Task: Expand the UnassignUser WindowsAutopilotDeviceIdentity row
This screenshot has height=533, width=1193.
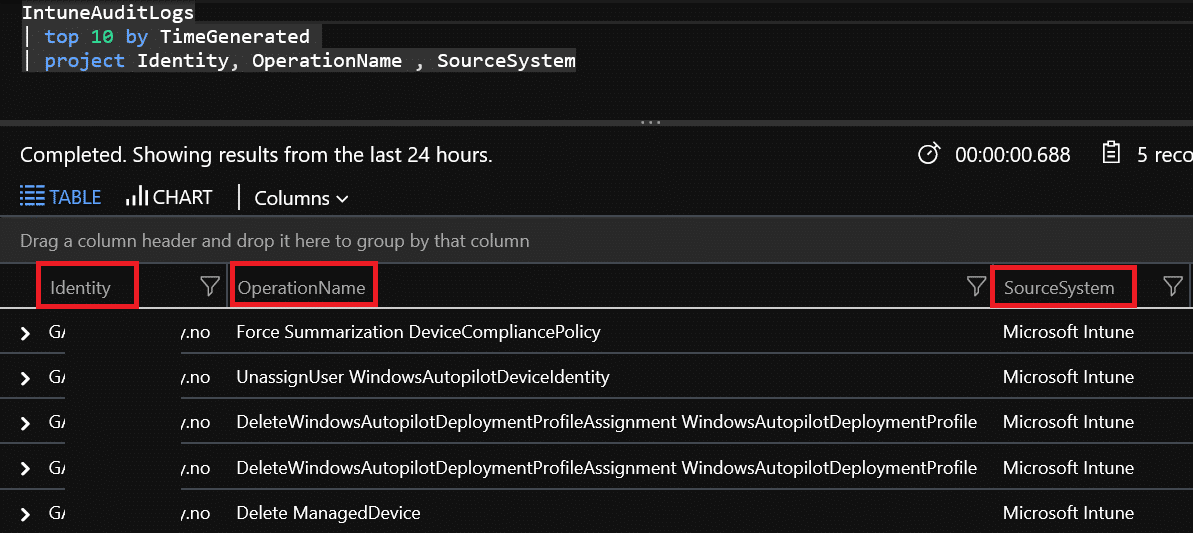Action: pyautogui.click(x=25, y=378)
